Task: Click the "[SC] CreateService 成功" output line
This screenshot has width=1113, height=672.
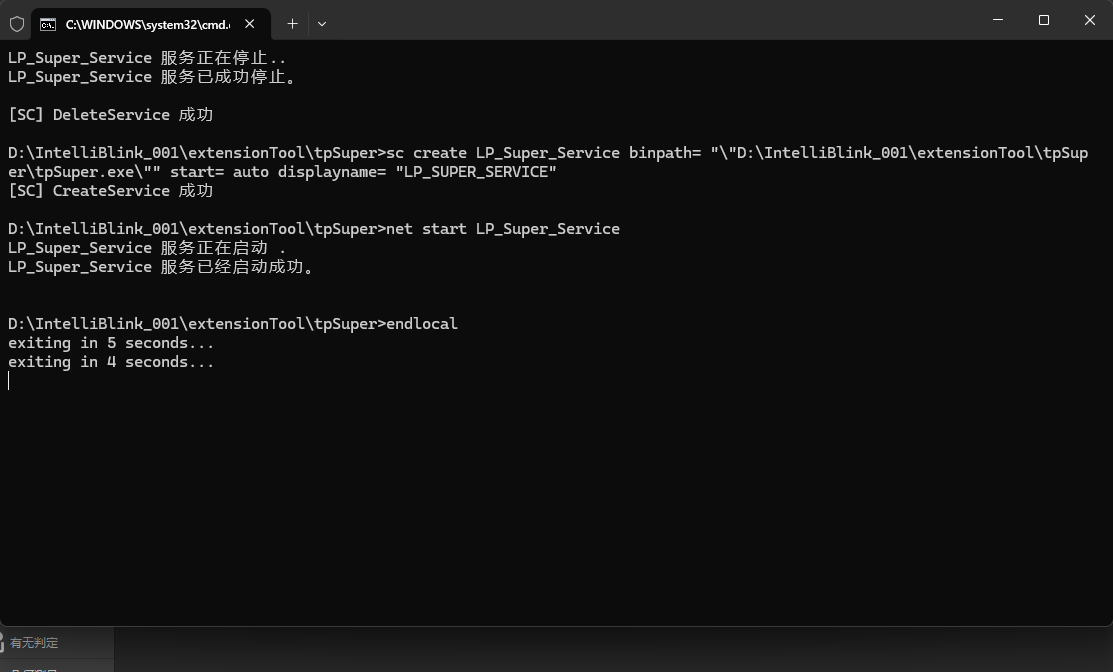Action: tap(111, 191)
